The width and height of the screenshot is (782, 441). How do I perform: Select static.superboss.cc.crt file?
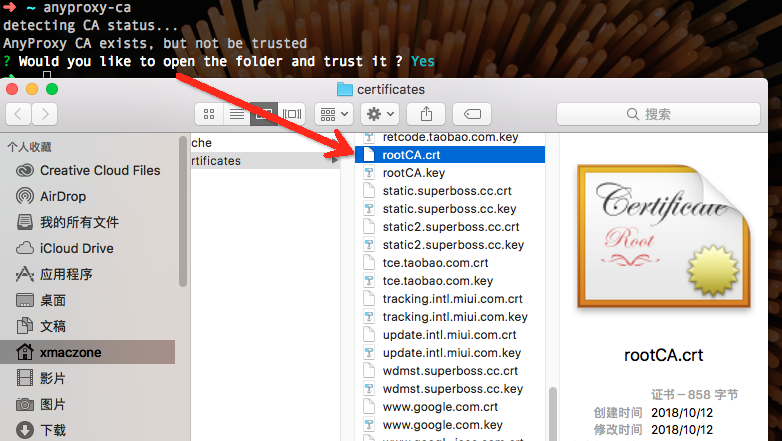coord(450,191)
